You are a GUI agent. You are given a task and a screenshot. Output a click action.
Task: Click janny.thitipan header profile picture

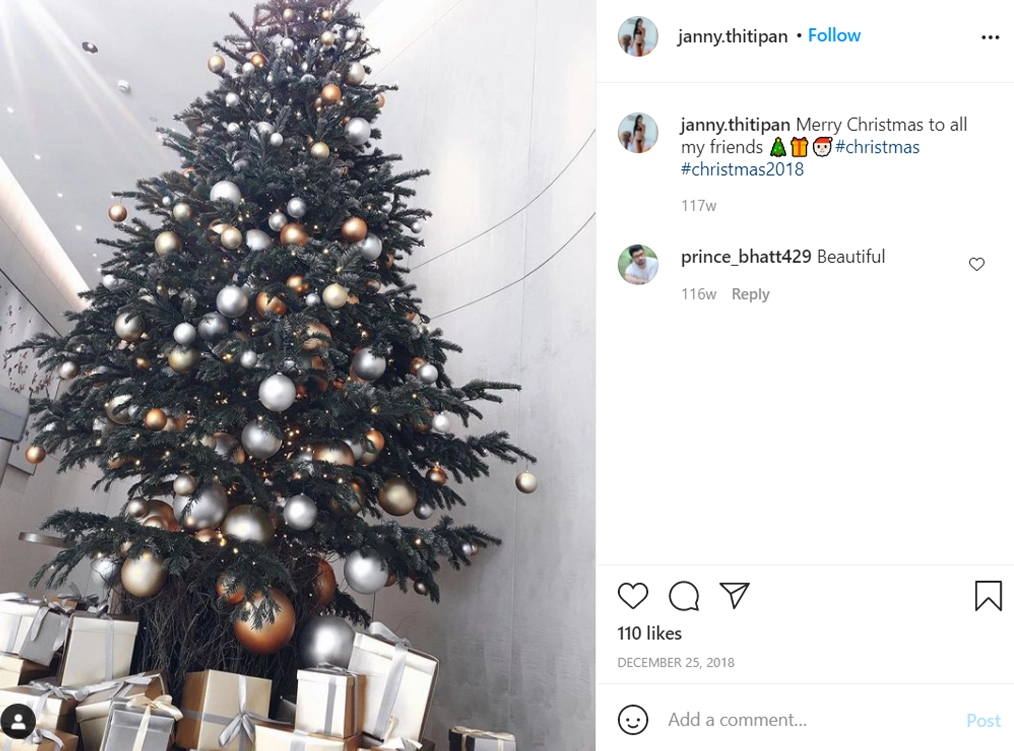638,36
